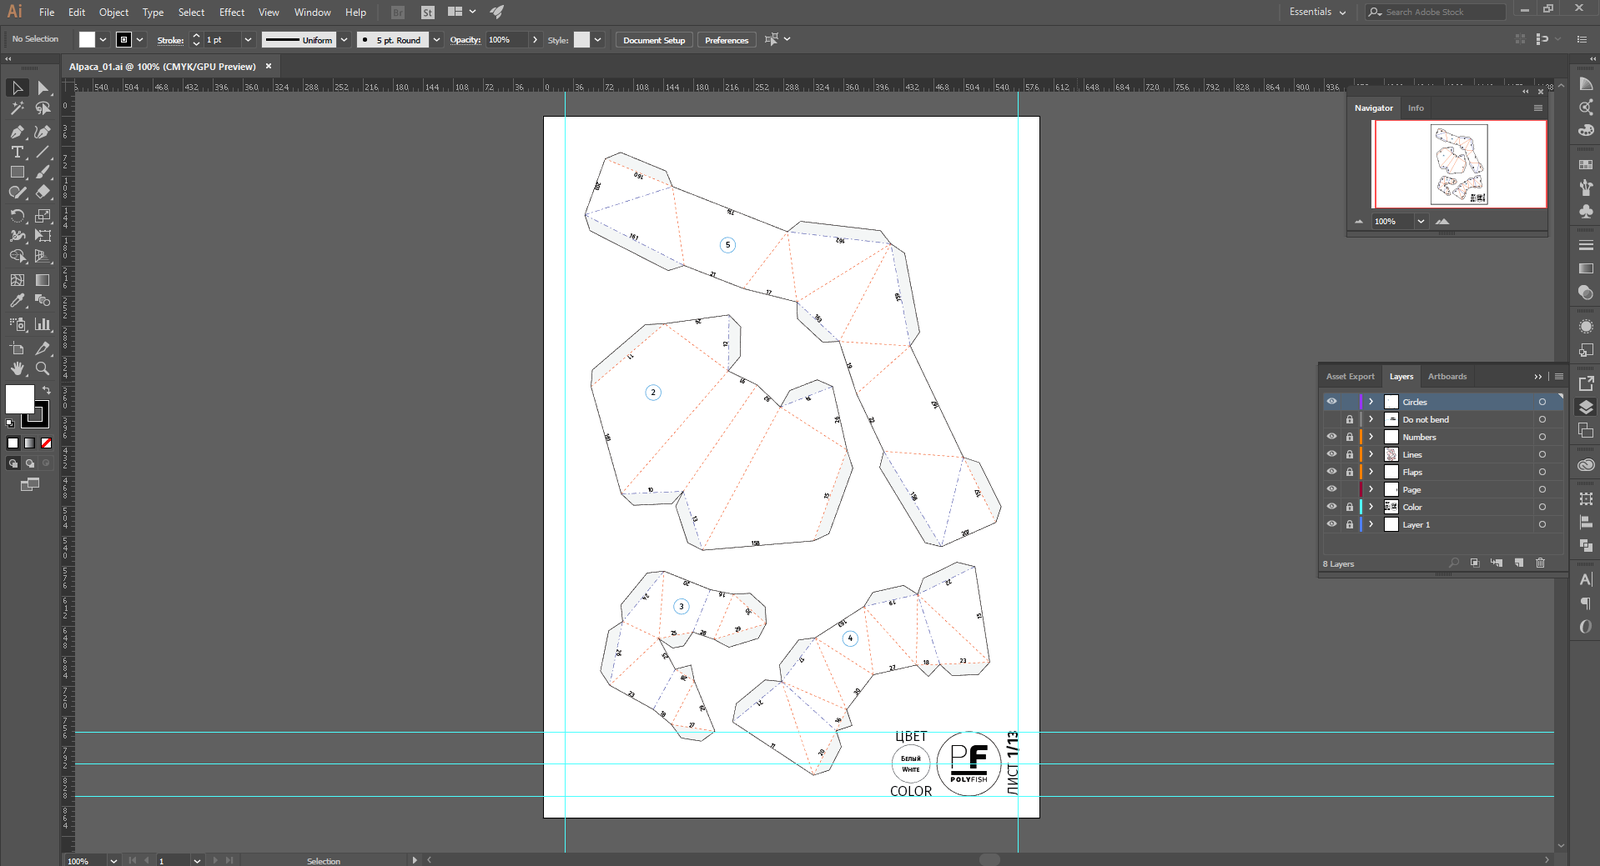Viewport: 1600px width, 866px height.
Task: Open the Essentials workspace switcher
Action: (x=1317, y=12)
